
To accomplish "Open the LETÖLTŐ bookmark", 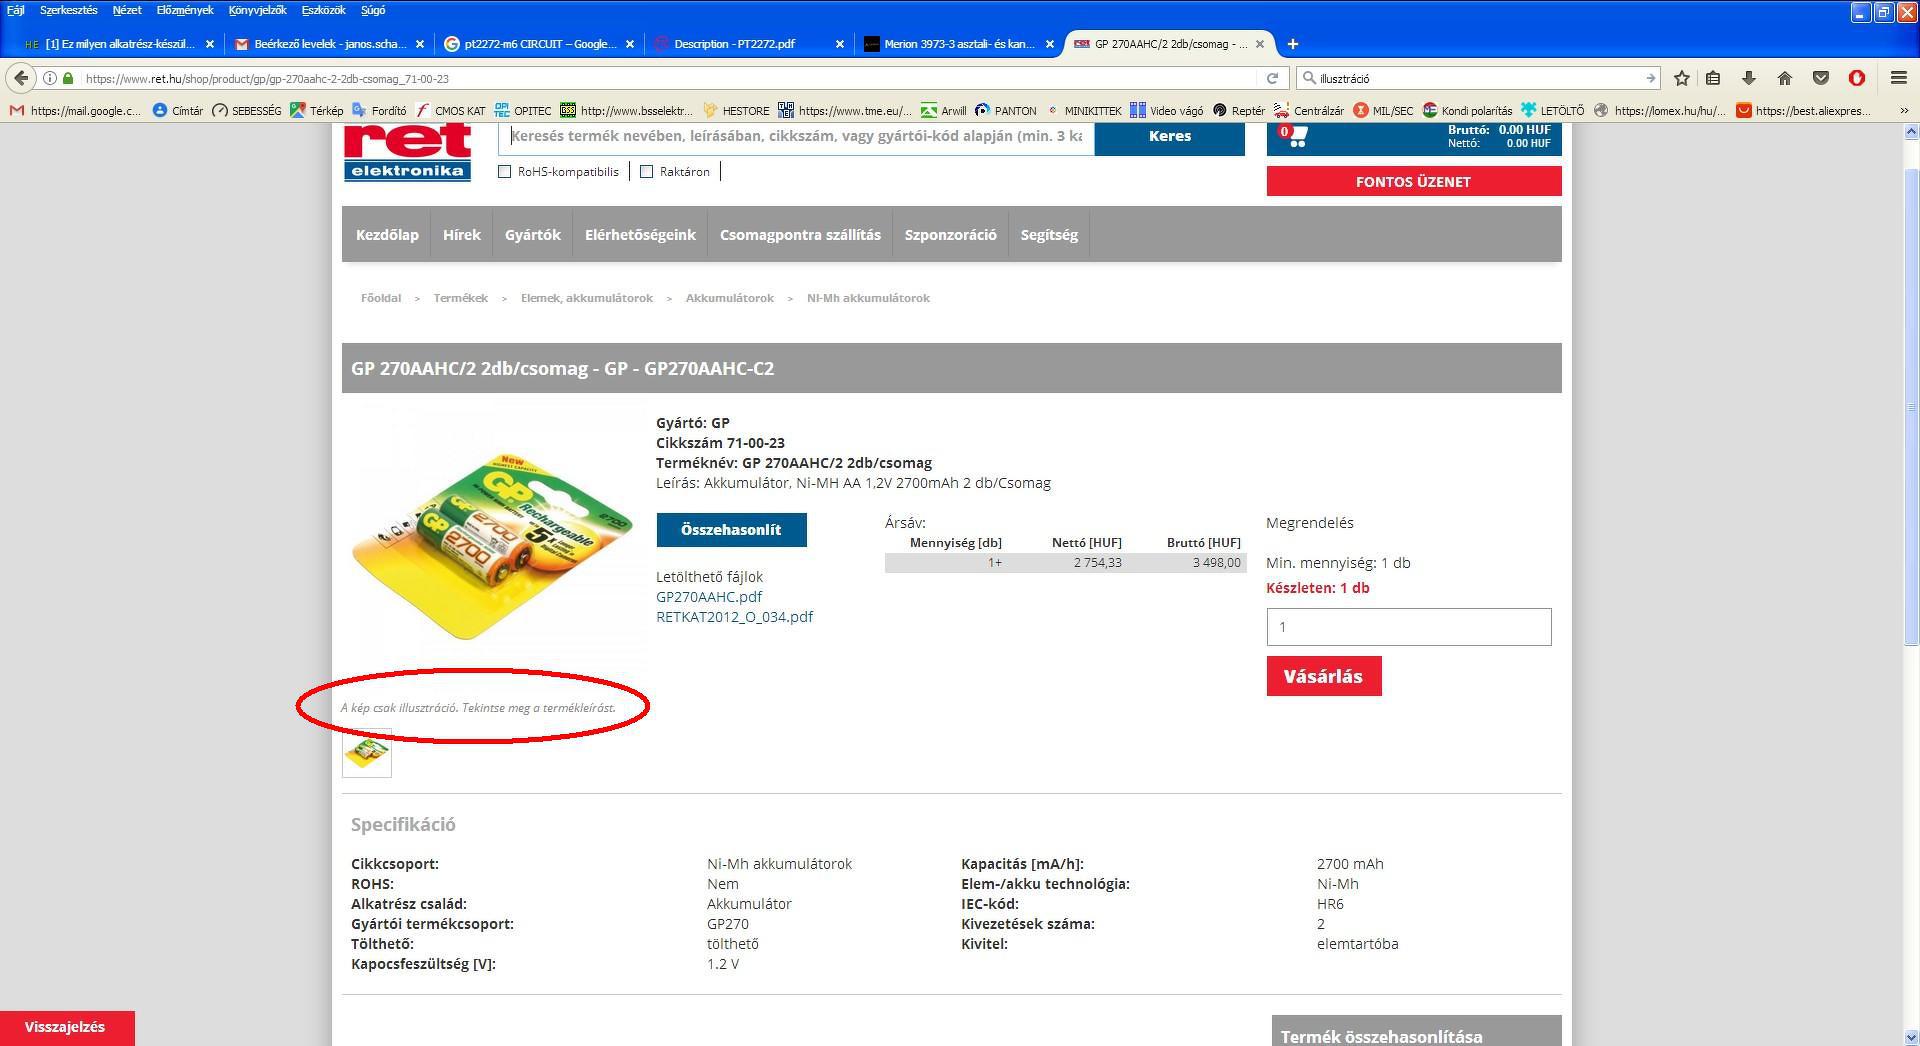I will 1552,111.
